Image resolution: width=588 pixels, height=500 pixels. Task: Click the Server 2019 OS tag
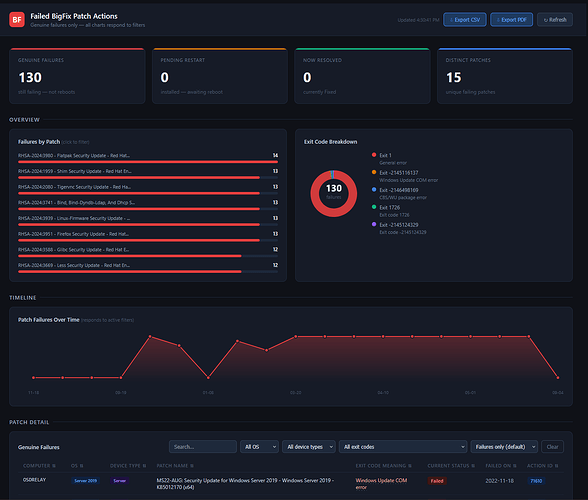[86, 480]
